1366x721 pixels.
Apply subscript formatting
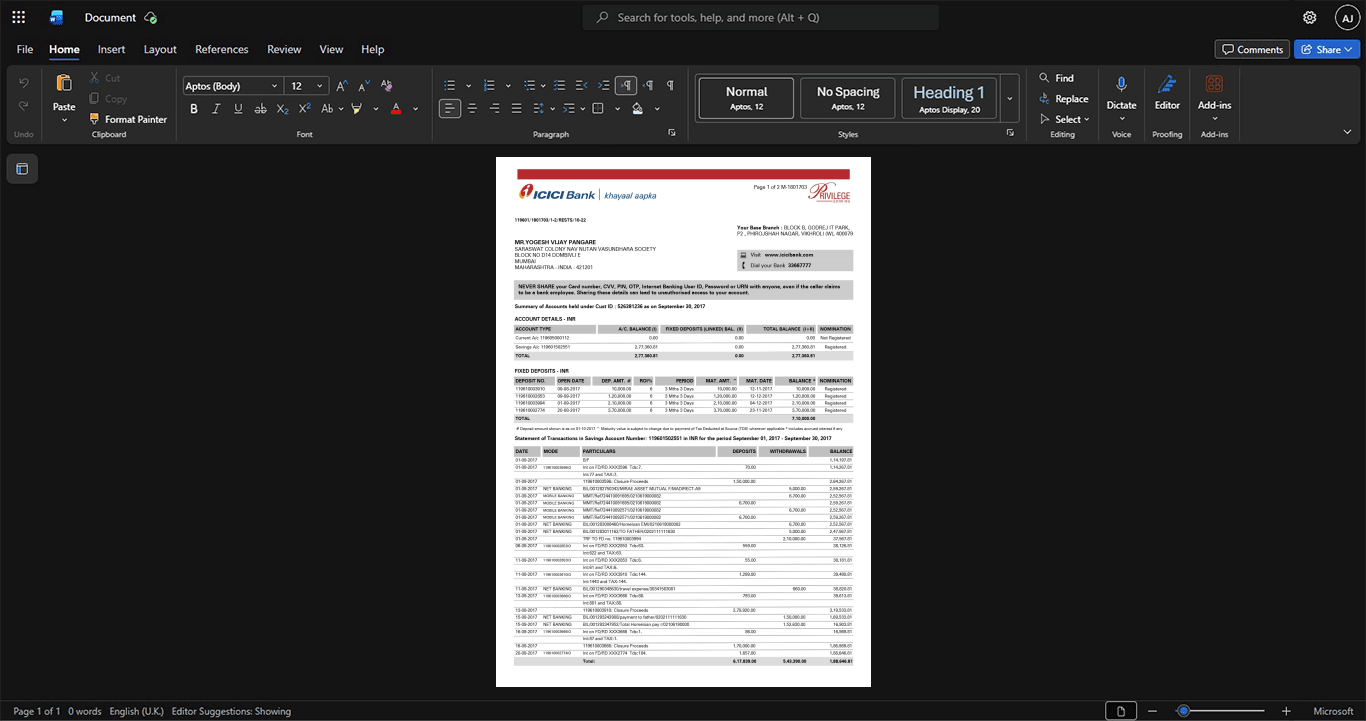point(283,109)
